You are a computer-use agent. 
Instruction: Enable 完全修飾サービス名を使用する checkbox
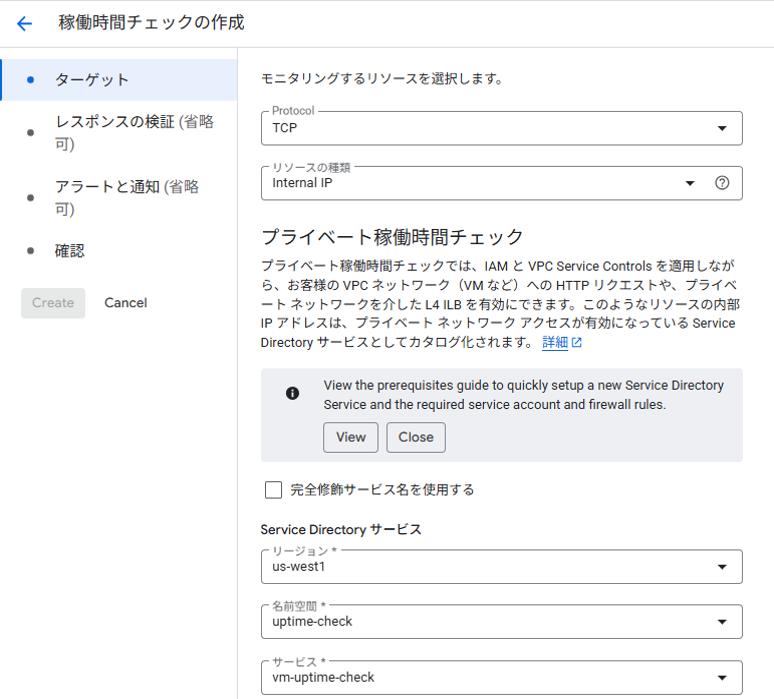click(x=273, y=490)
